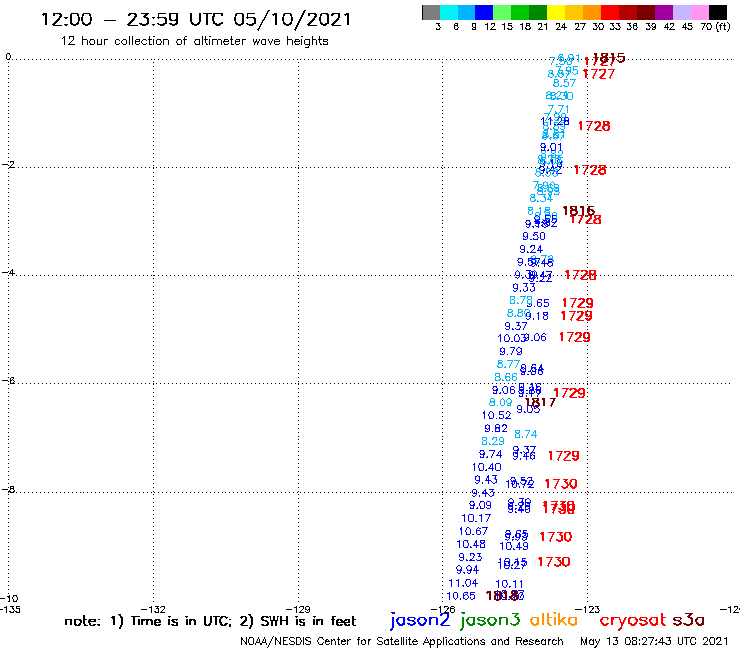Click the -132 longitude axis label
This screenshot has width=740, height=650.
(153, 609)
